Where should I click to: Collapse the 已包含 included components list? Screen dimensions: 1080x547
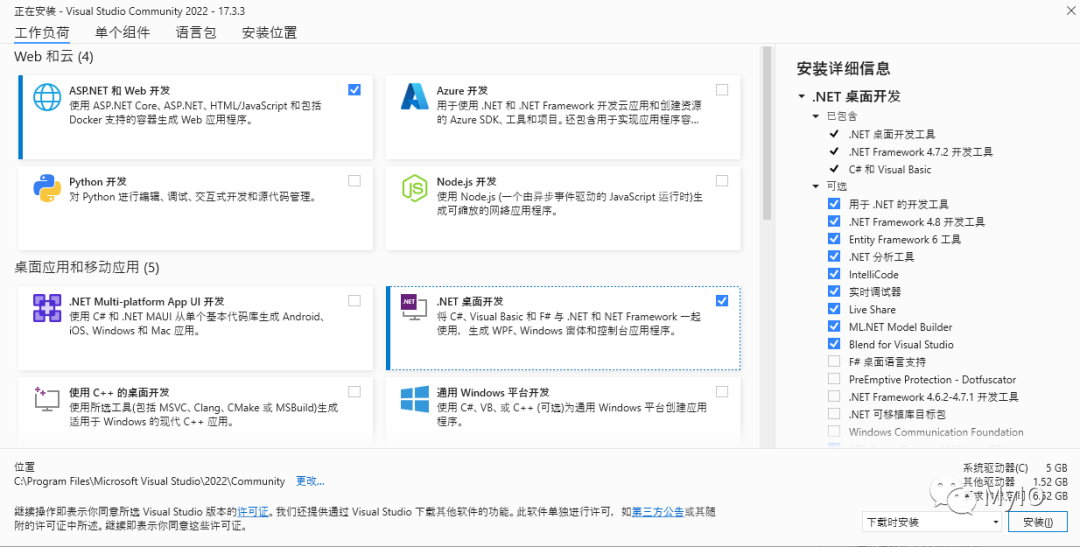pyautogui.click(x=816, y=116)
